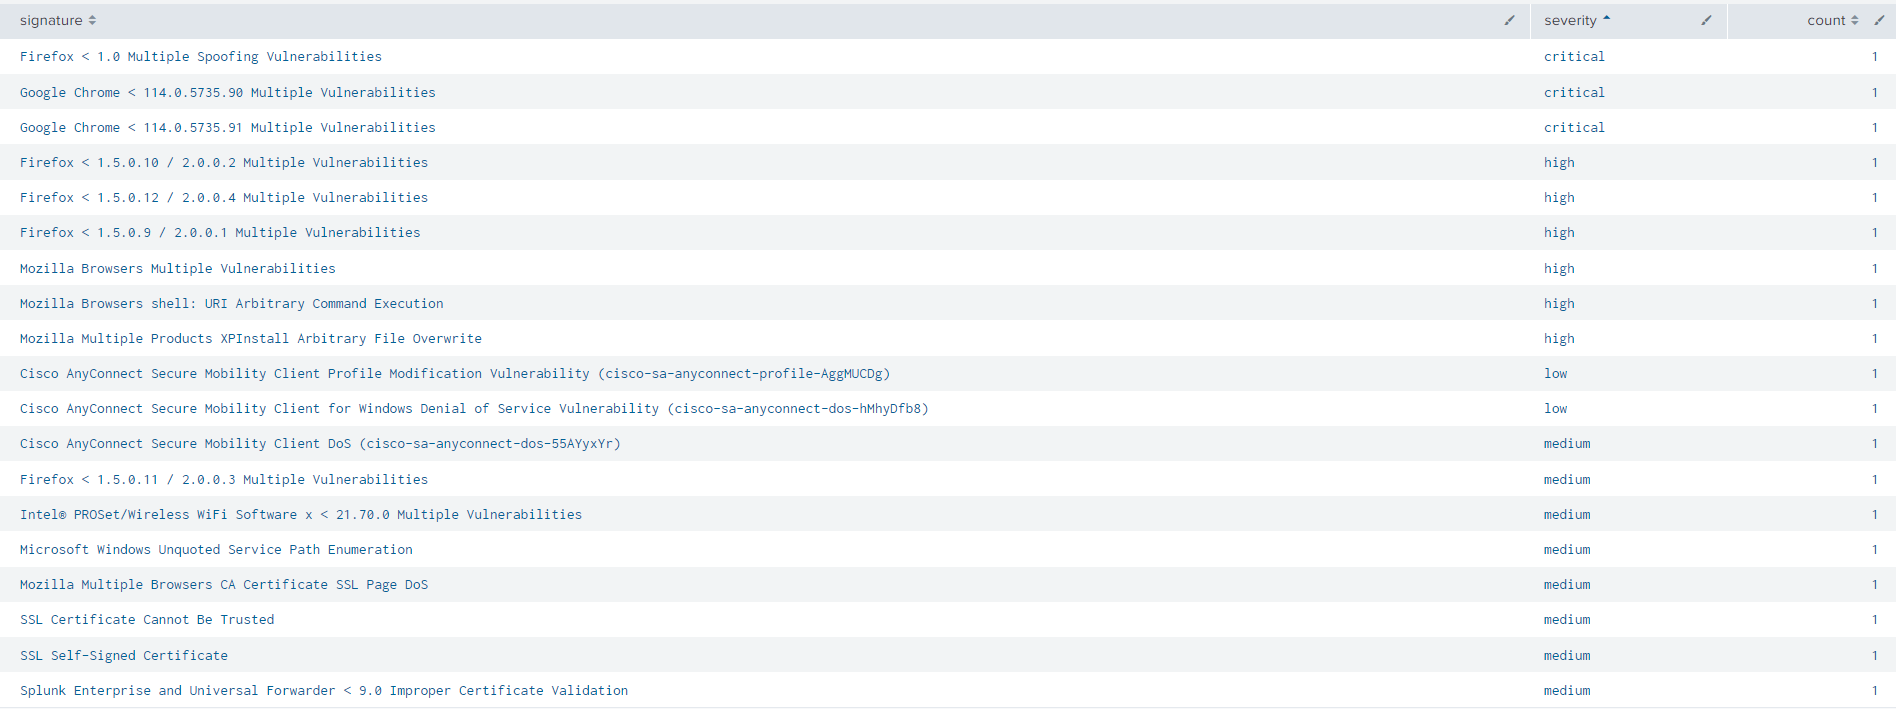
Task: Click high severity for shell: URI Command Execution row
Action: pyautogui.click(x=1559, y=303)
